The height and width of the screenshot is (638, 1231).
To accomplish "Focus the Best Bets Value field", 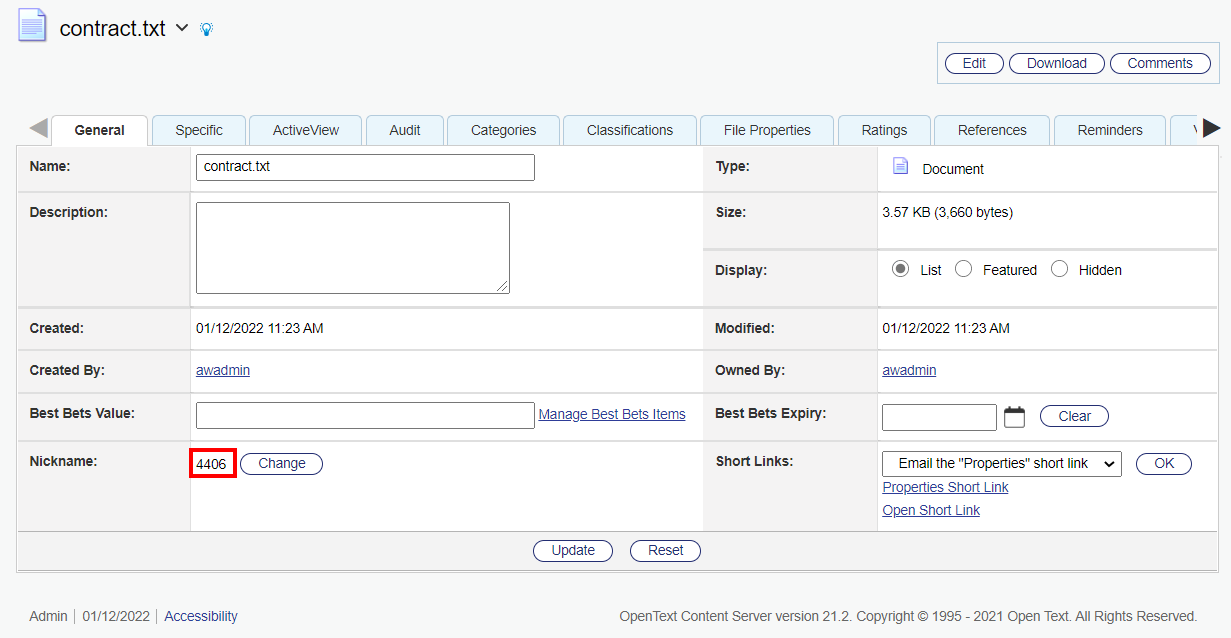I will tap(365, 415).
